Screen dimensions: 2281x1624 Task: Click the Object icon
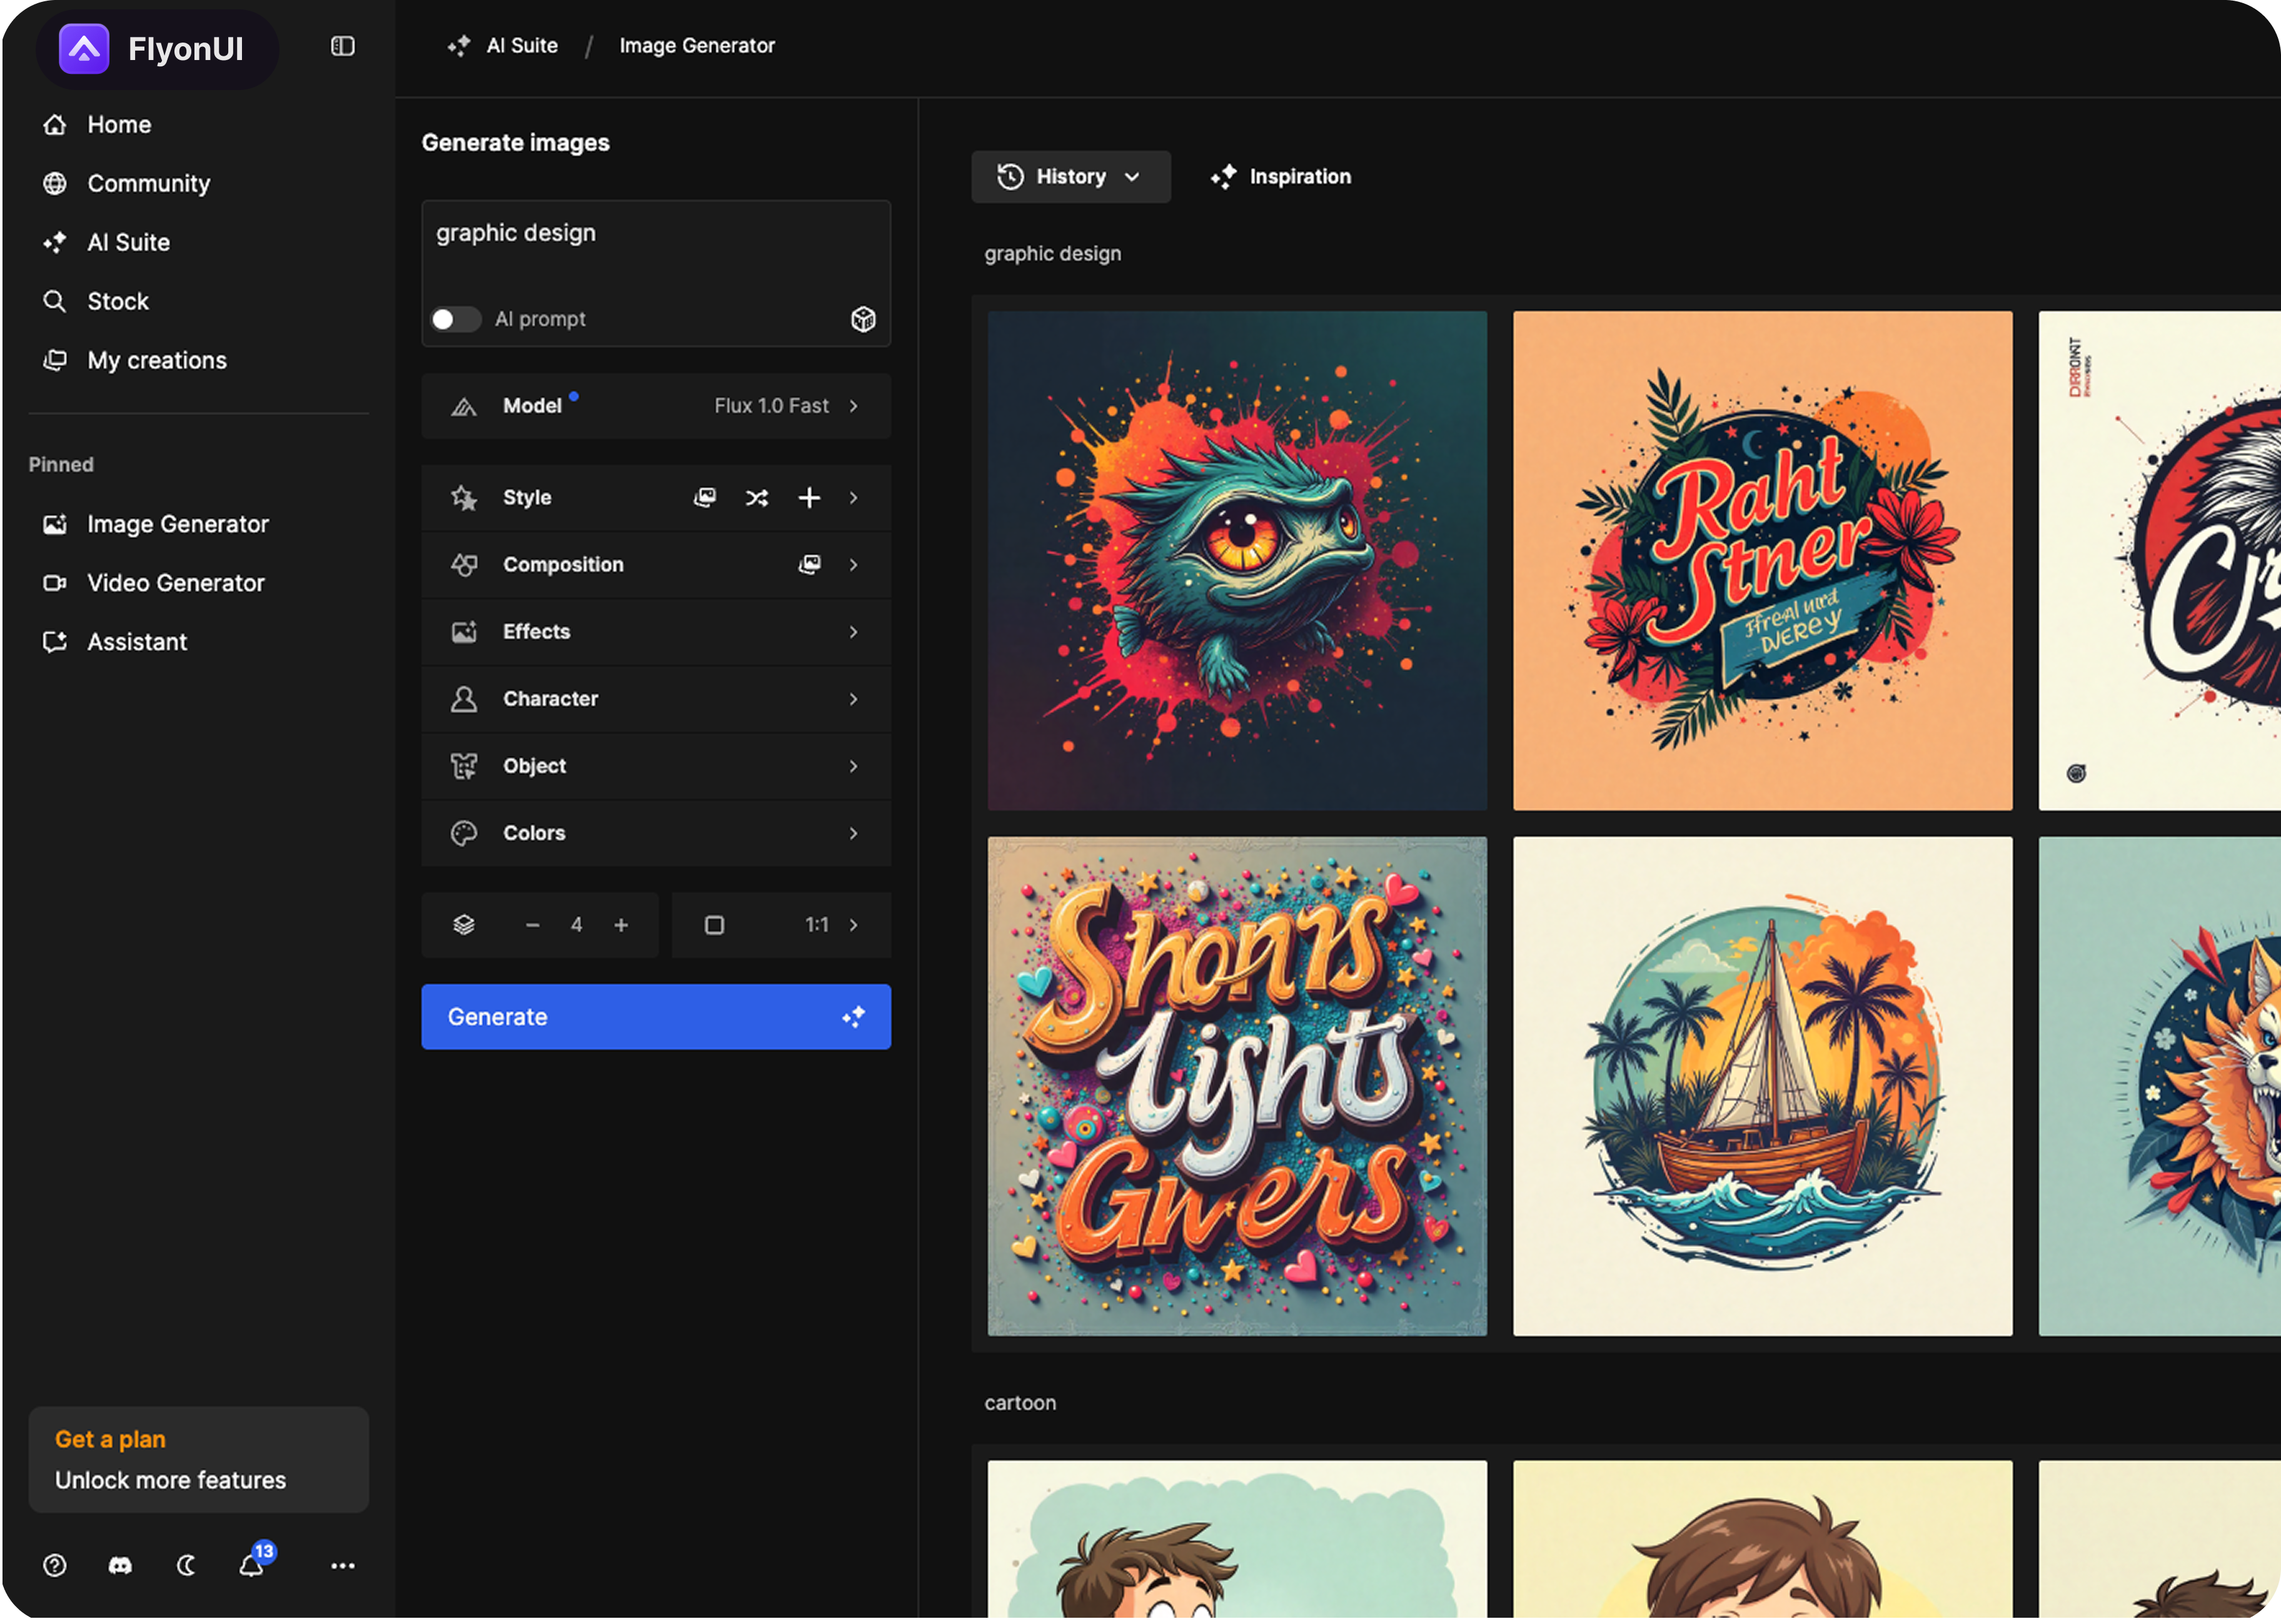(464, 766)
